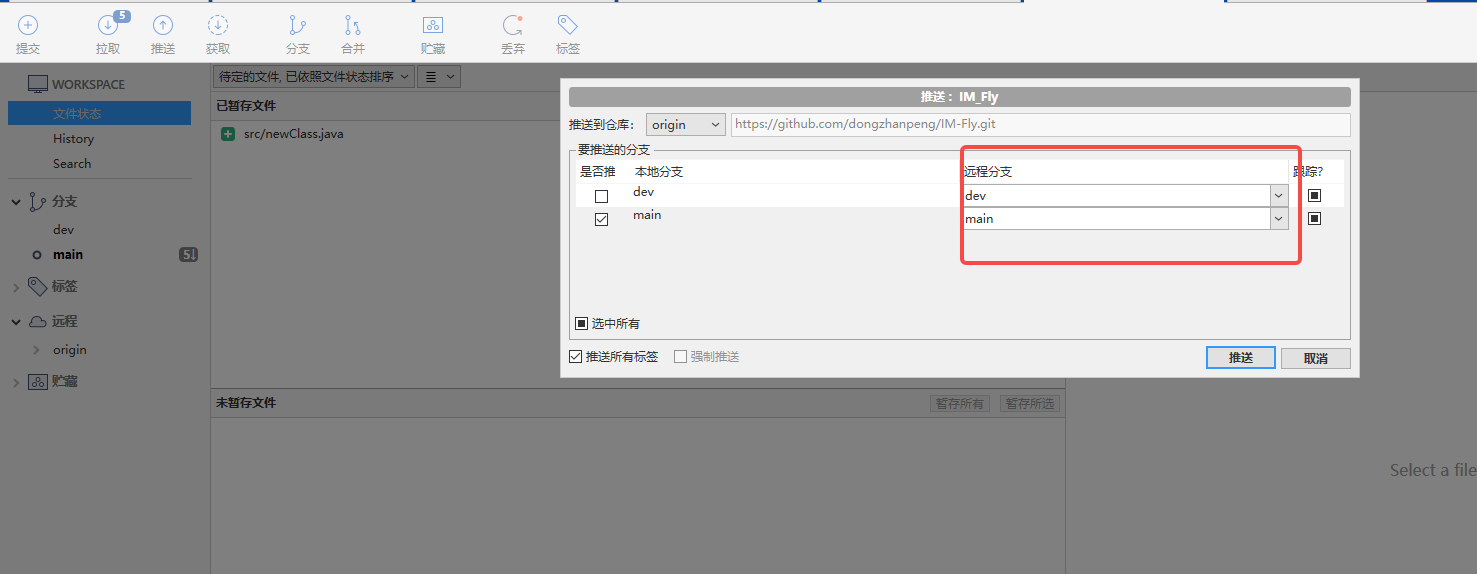
Task: Open the list view mode dropdown
Action: click(438, 76)
